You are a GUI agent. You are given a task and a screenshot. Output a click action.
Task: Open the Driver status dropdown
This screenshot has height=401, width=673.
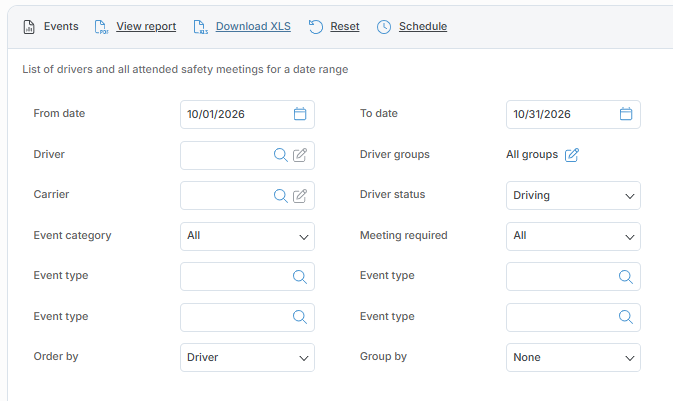(x=573, y=195)
